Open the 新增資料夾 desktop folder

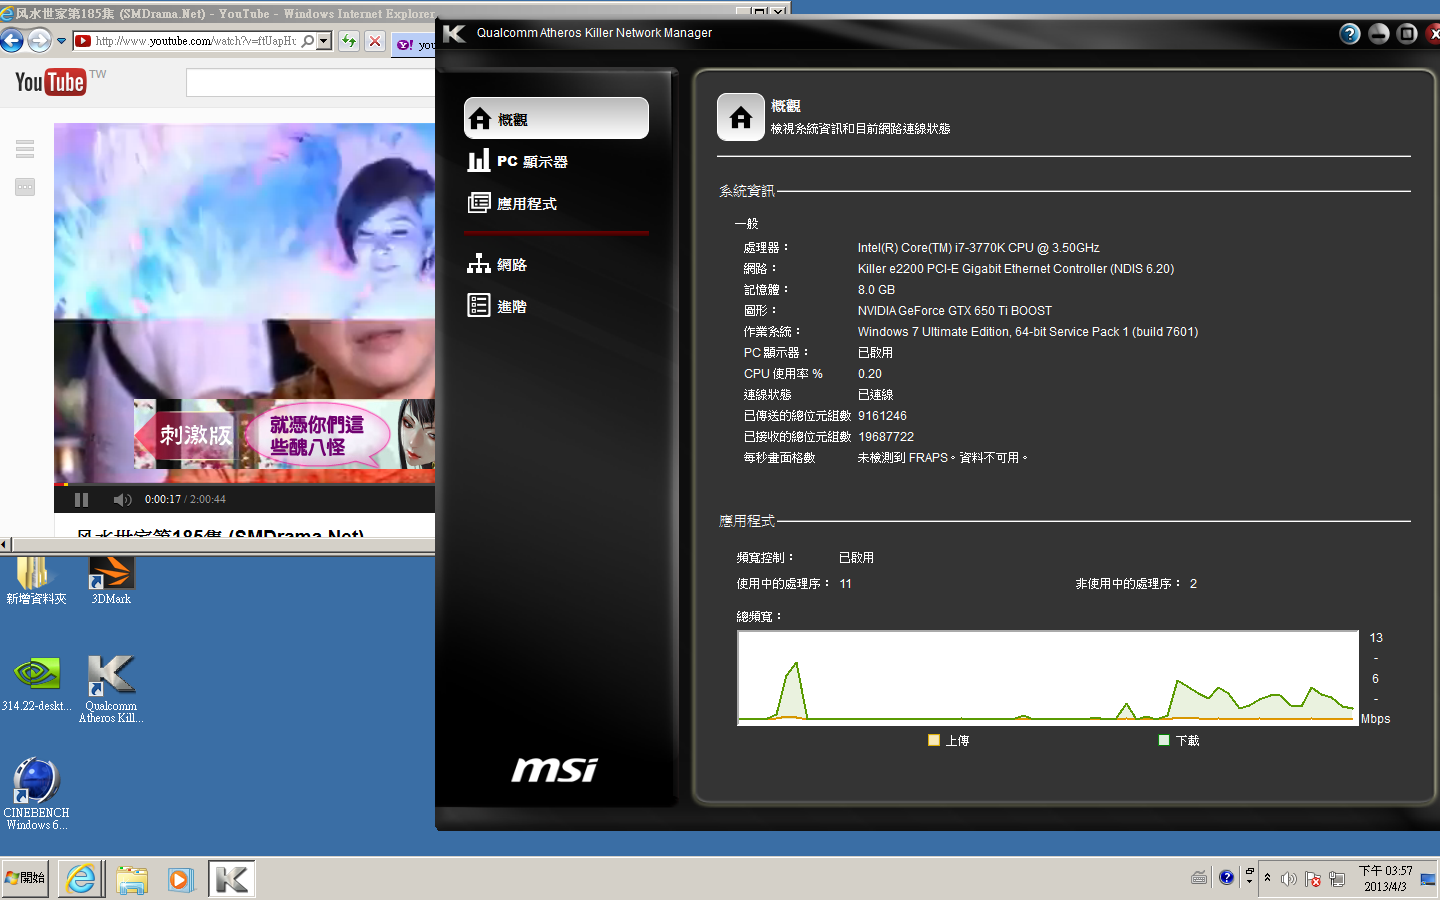35,581
